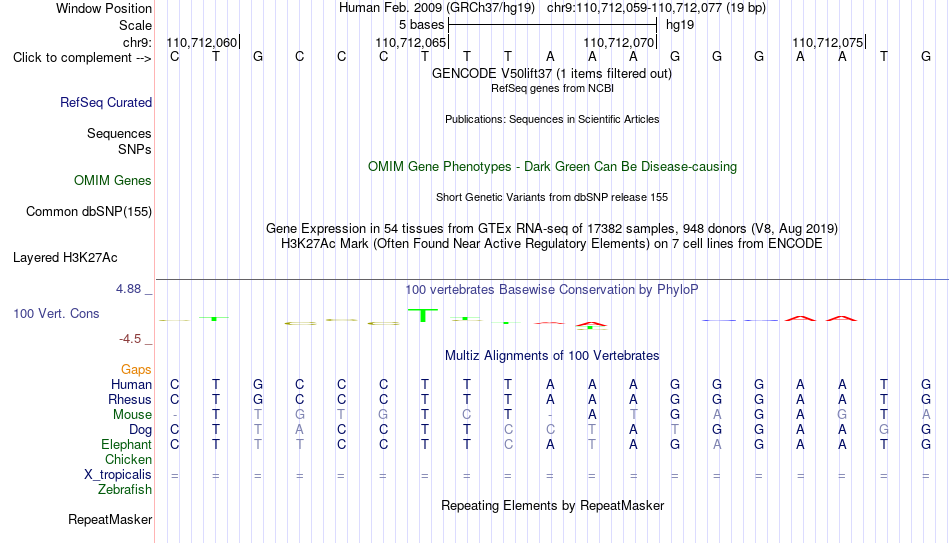Select the X_tropicalis species row label

tap(118, 475)
